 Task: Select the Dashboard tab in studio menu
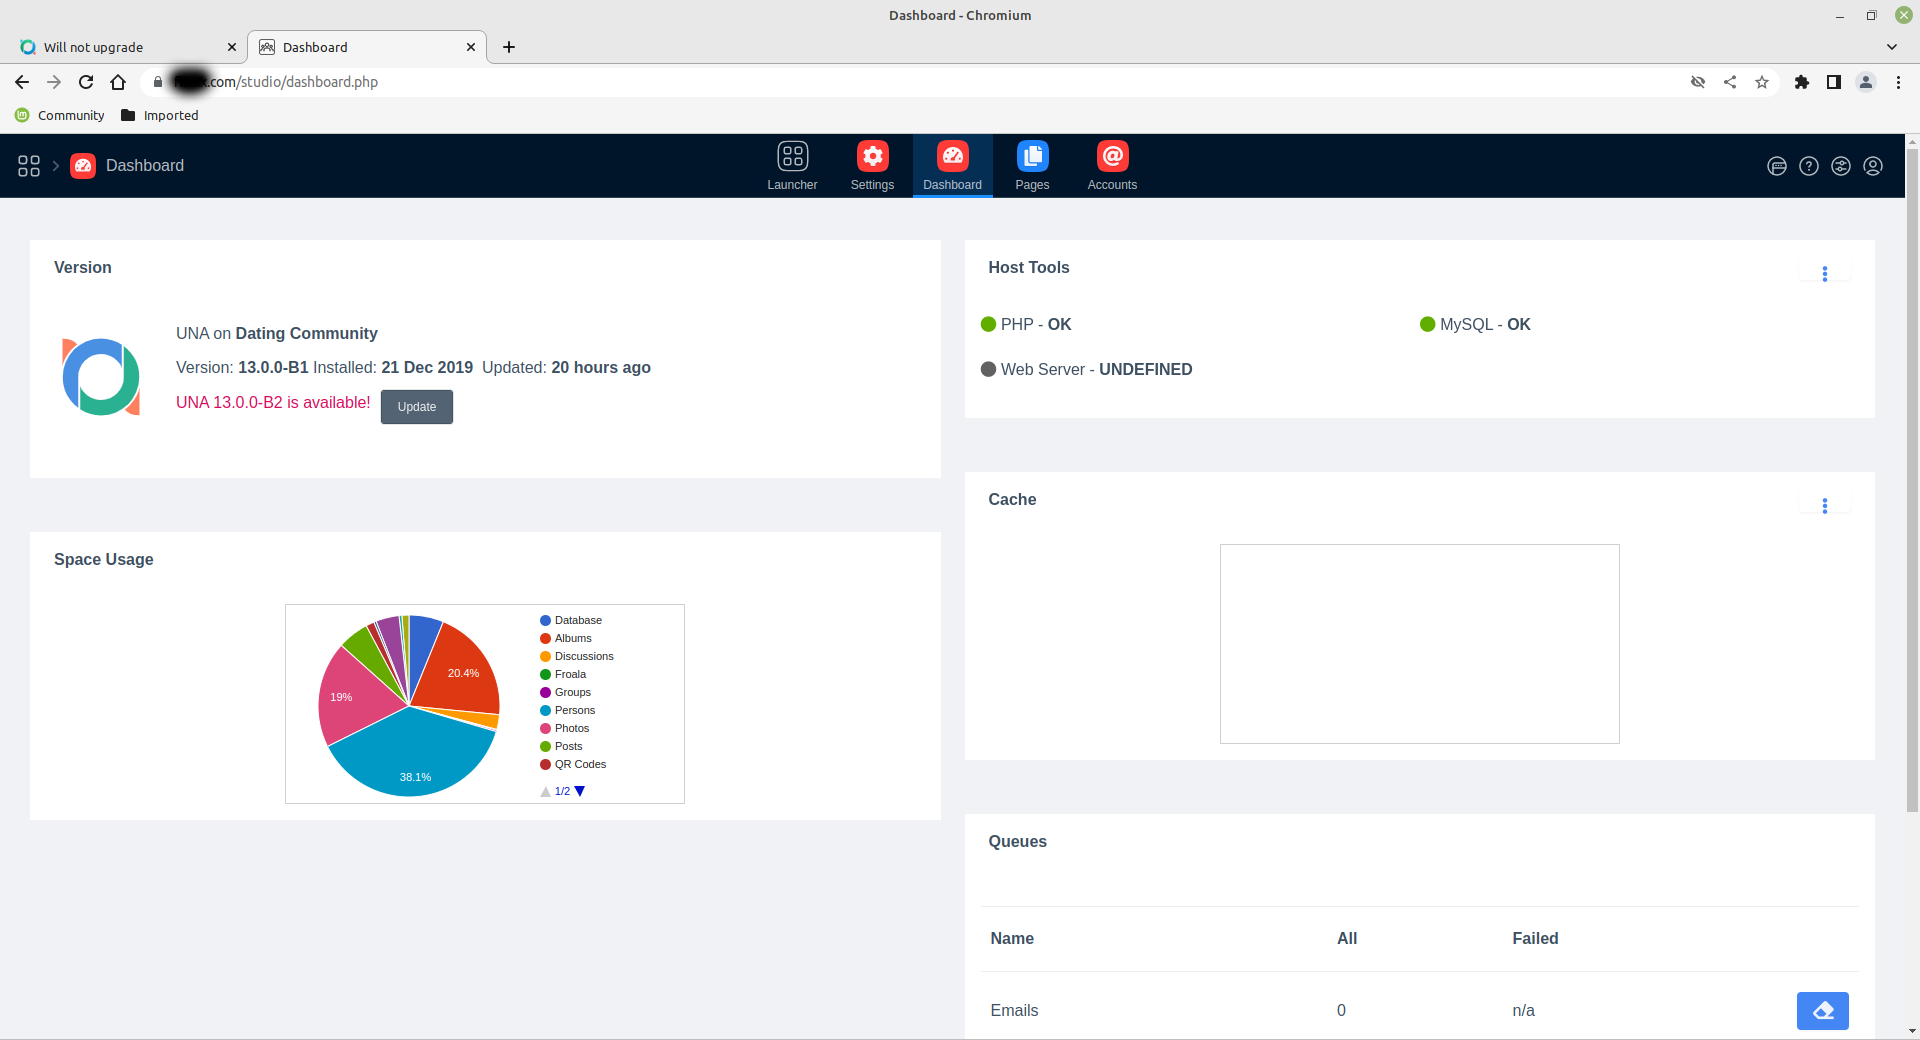[x=952, y=165]
